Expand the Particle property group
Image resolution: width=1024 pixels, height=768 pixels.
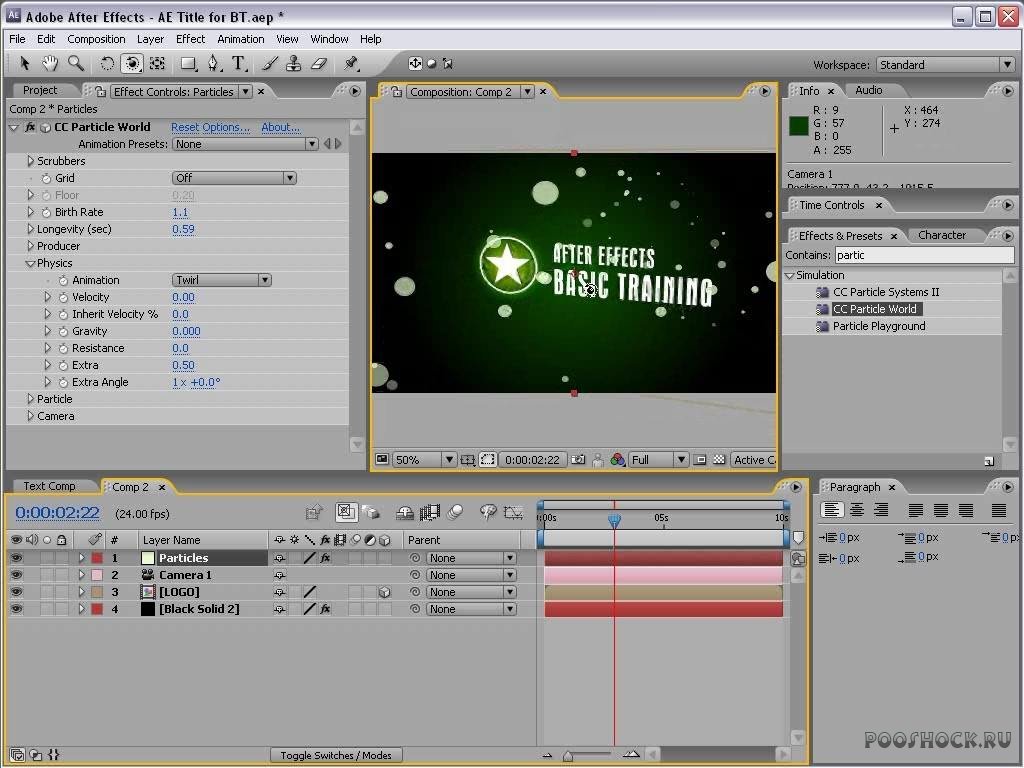coord(30,399)
